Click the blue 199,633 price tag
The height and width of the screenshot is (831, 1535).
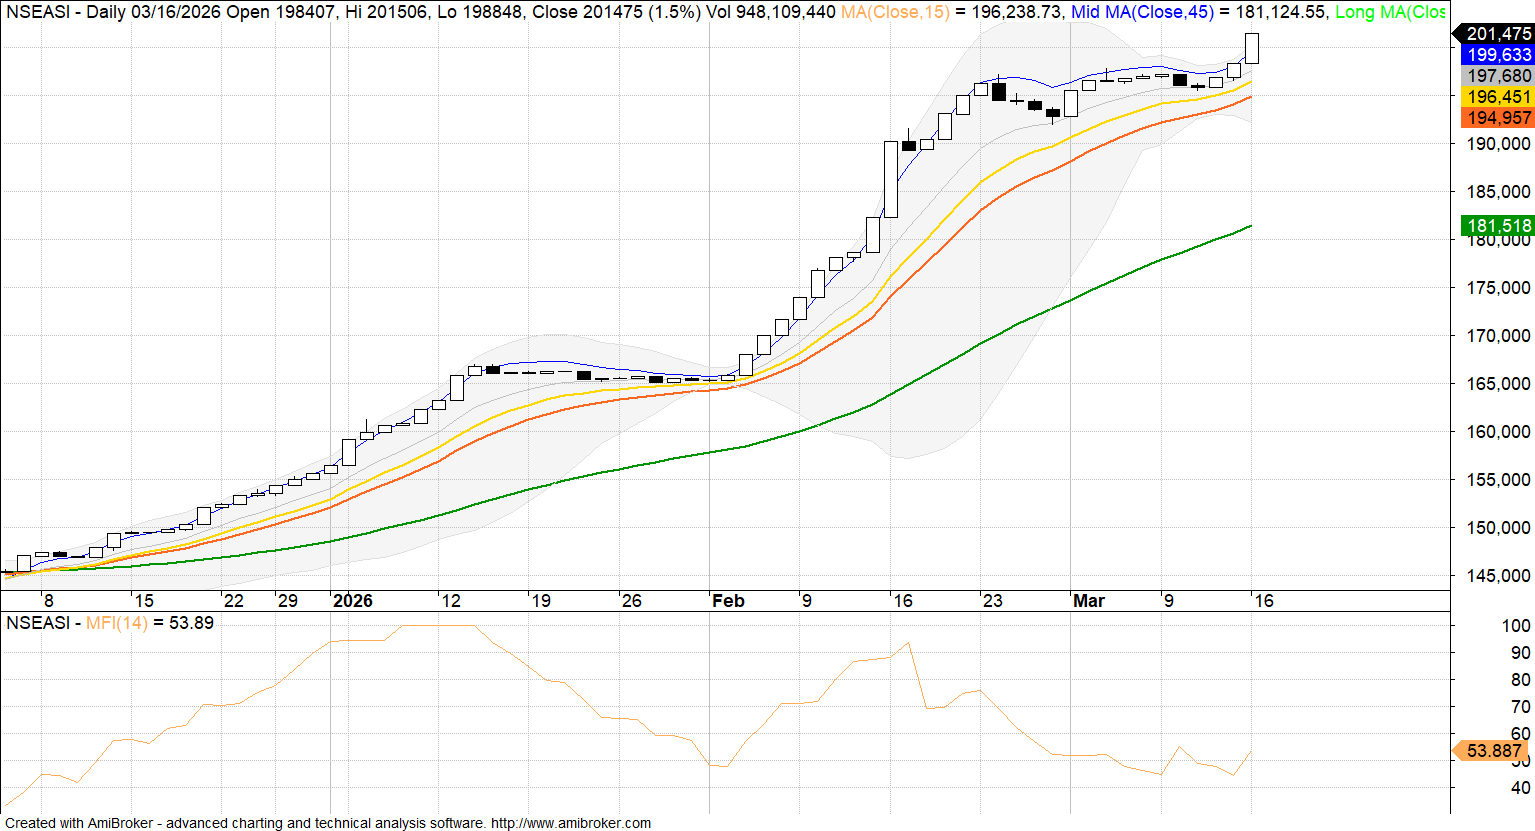pyautogui.click(x=1497, y=55)
